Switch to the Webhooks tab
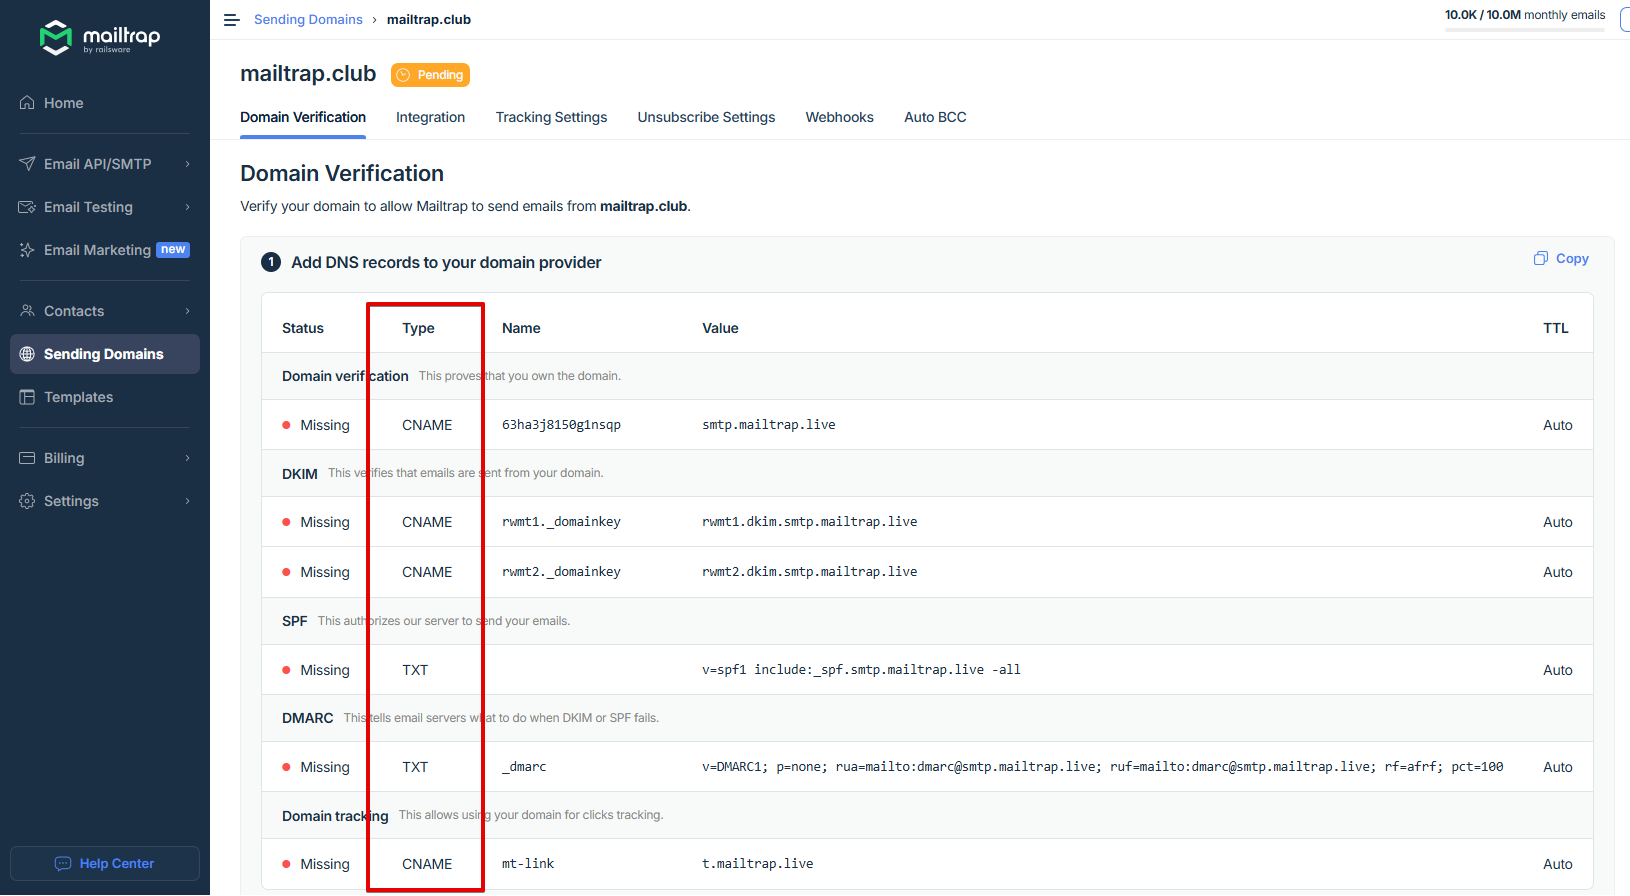Image resolution: width=1630 pixels, height=896 pixels. pos(840,117)
